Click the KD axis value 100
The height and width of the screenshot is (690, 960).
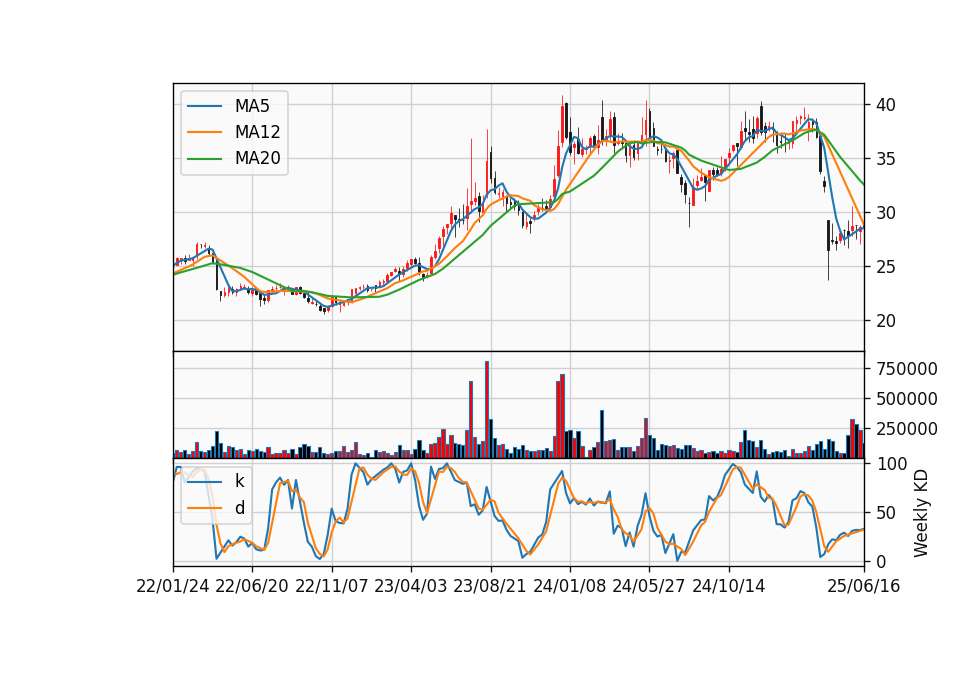891,464
